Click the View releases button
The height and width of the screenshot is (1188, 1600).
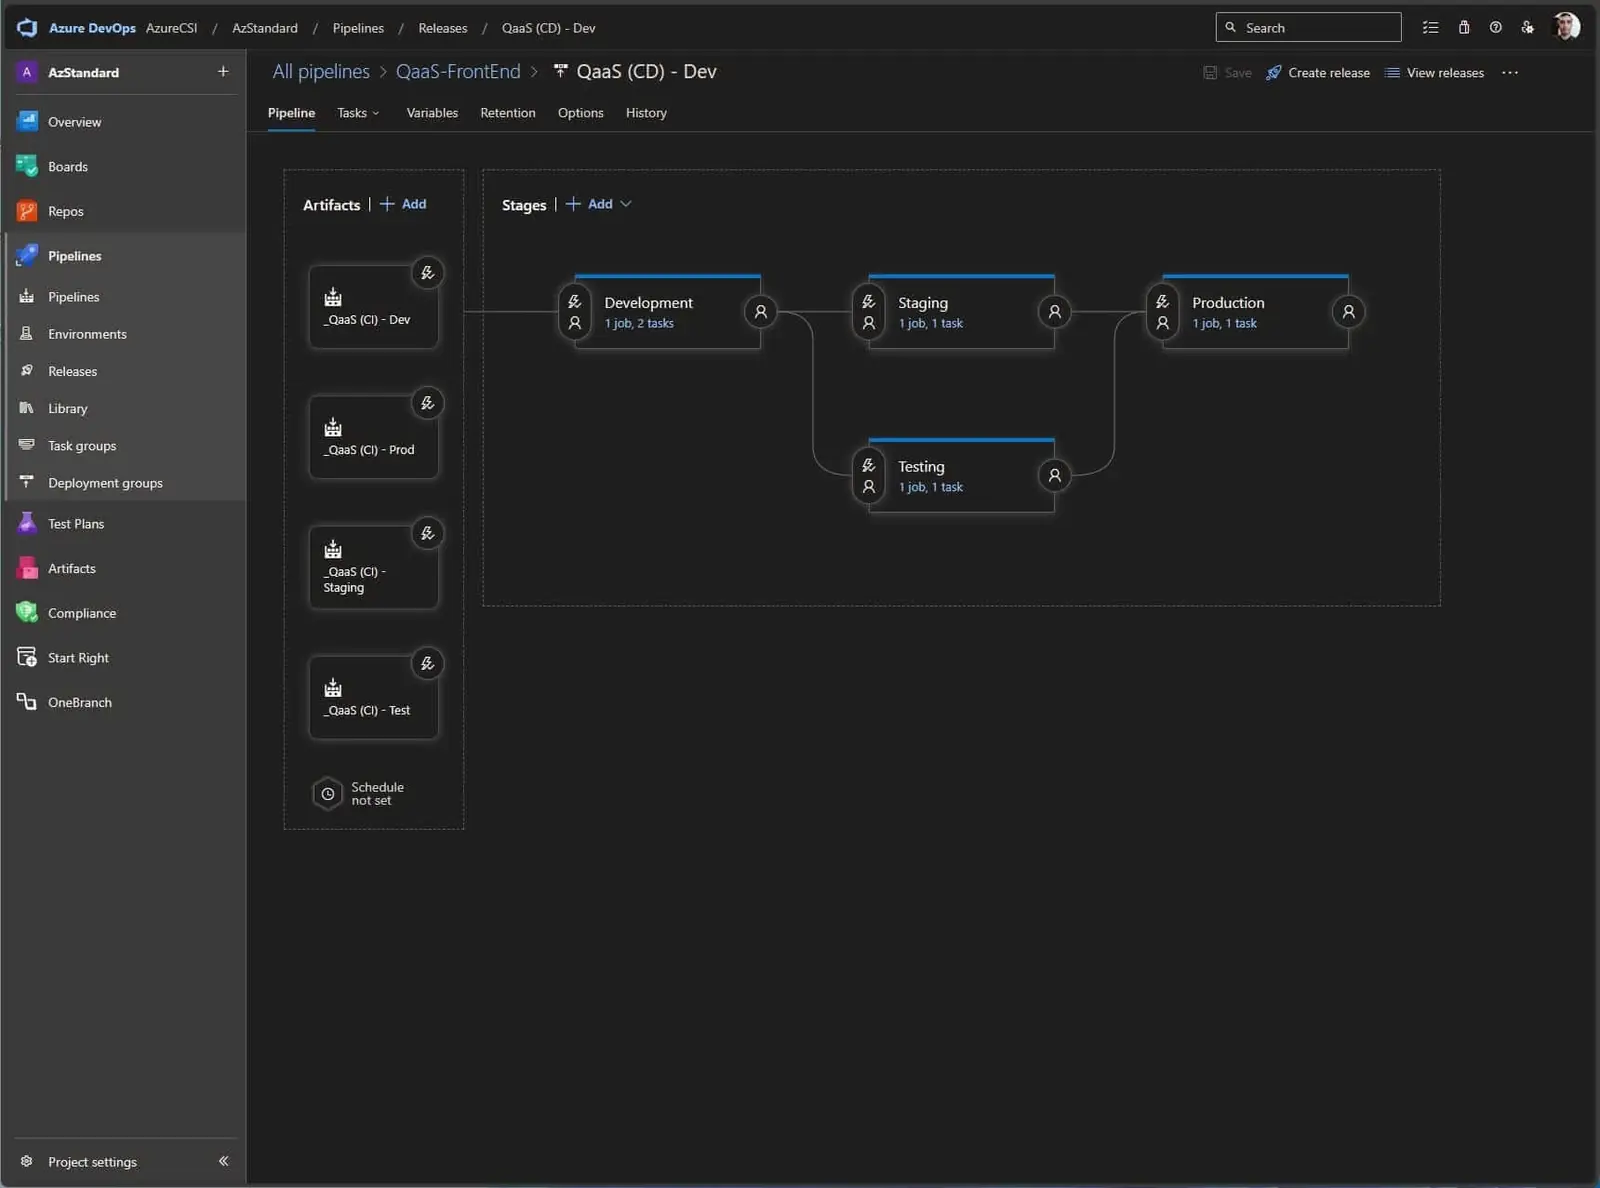(x=1435, y=73)
